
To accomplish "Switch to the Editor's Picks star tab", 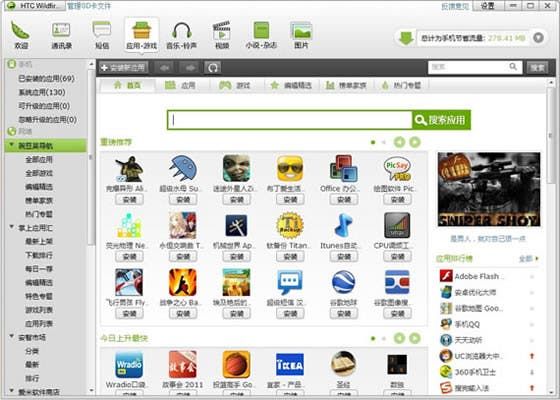I will coord(291,85).
